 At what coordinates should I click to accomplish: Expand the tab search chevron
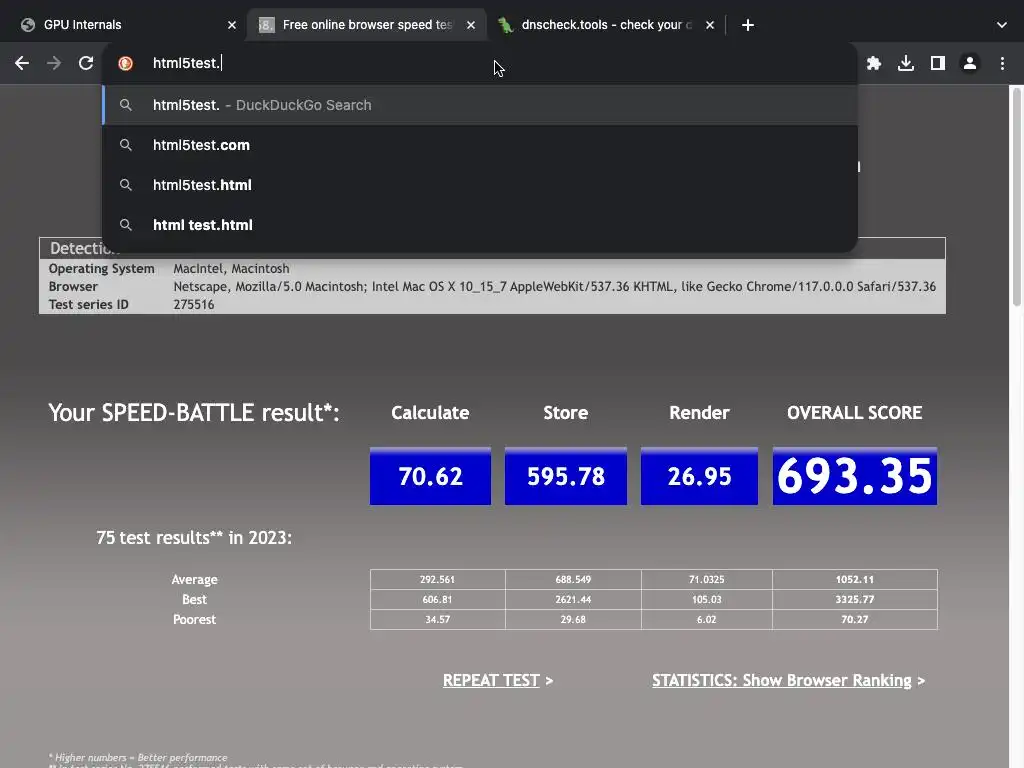1002,25
